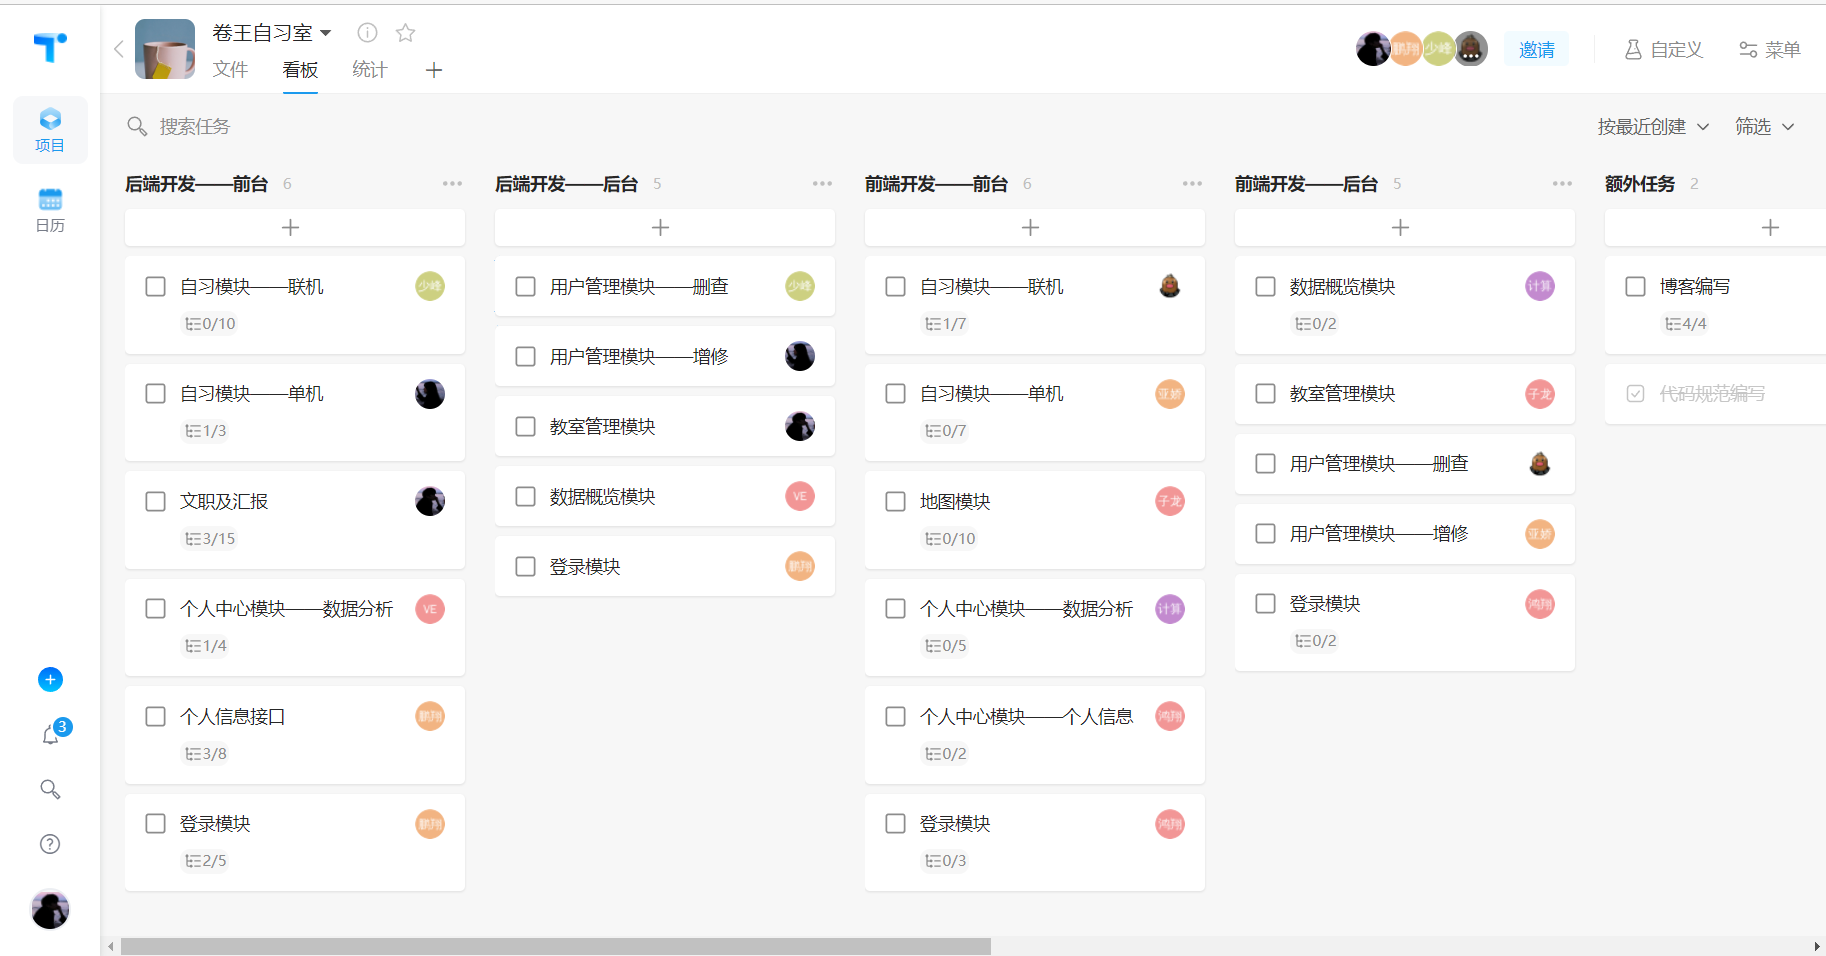Click assignee avatar on 地图模块 card

point(1170,501)
